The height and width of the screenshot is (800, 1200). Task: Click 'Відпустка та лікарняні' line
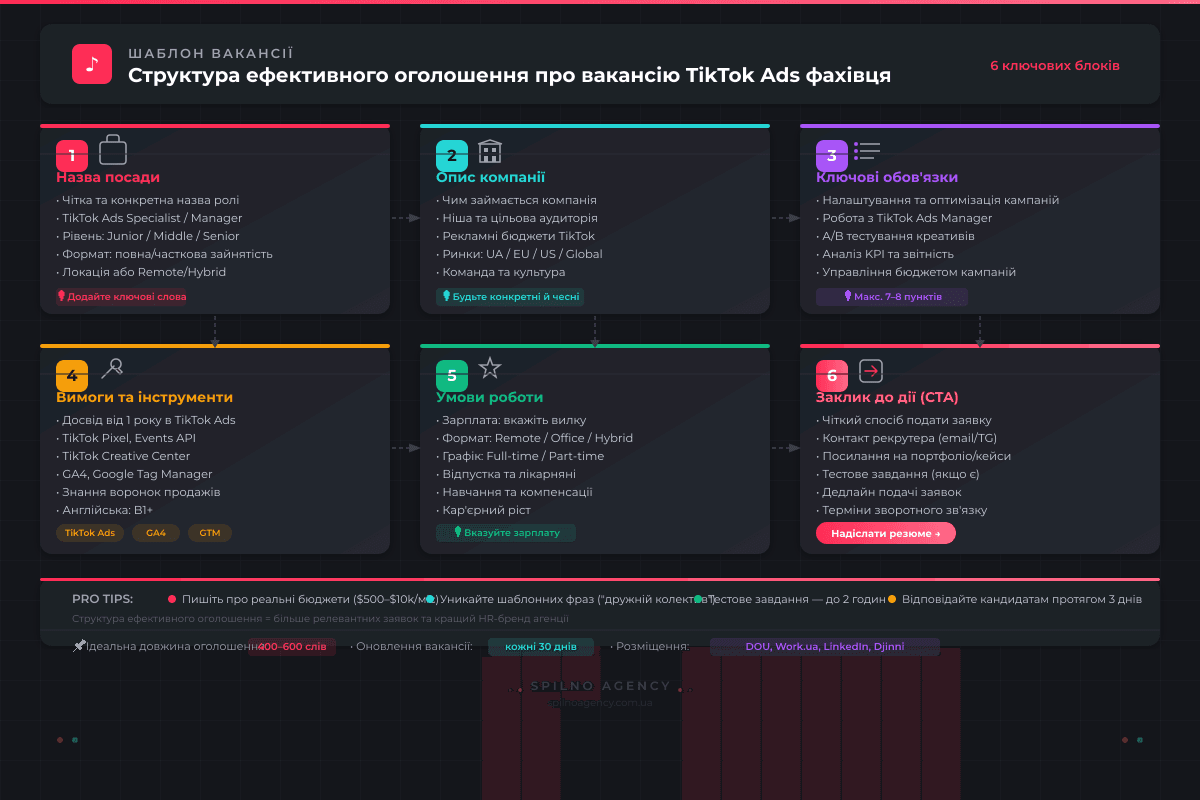(x=506, y=474)
